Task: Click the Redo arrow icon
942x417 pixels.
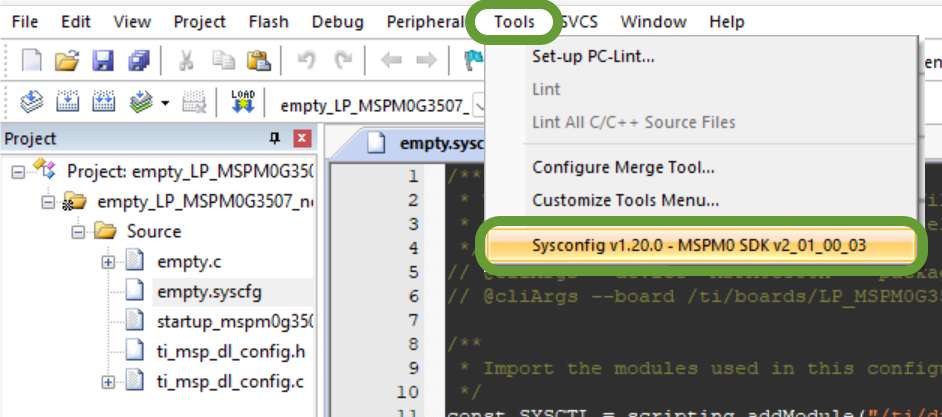Action: (343, 60)
